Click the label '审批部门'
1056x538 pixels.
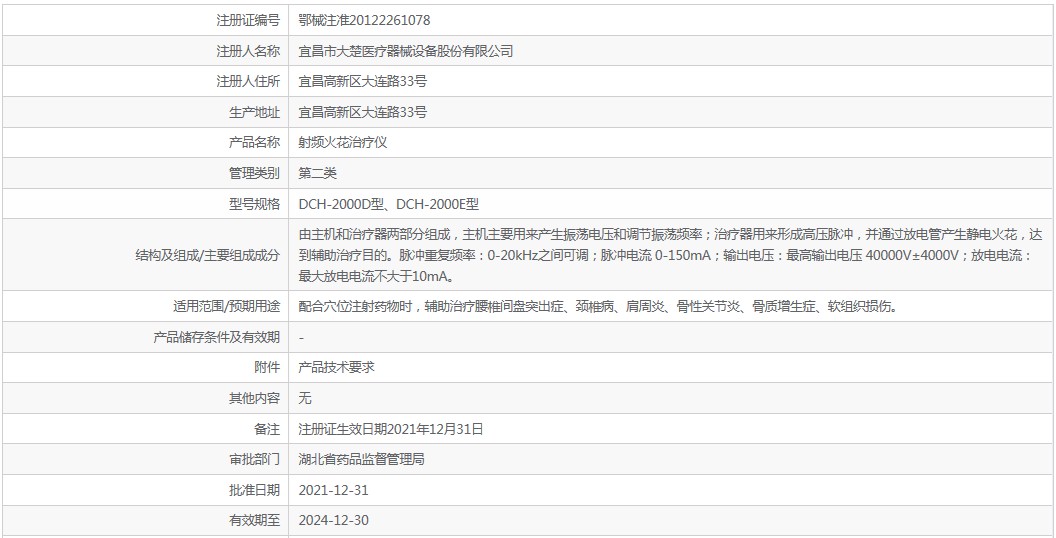coord(254,459)
